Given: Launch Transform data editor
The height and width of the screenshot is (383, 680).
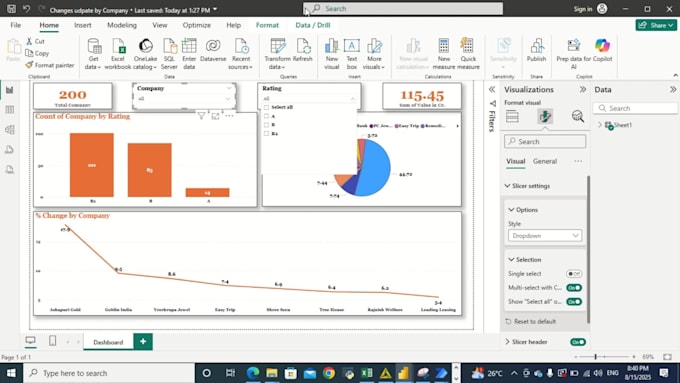Looking at the screenshot, I should point(277,54).
